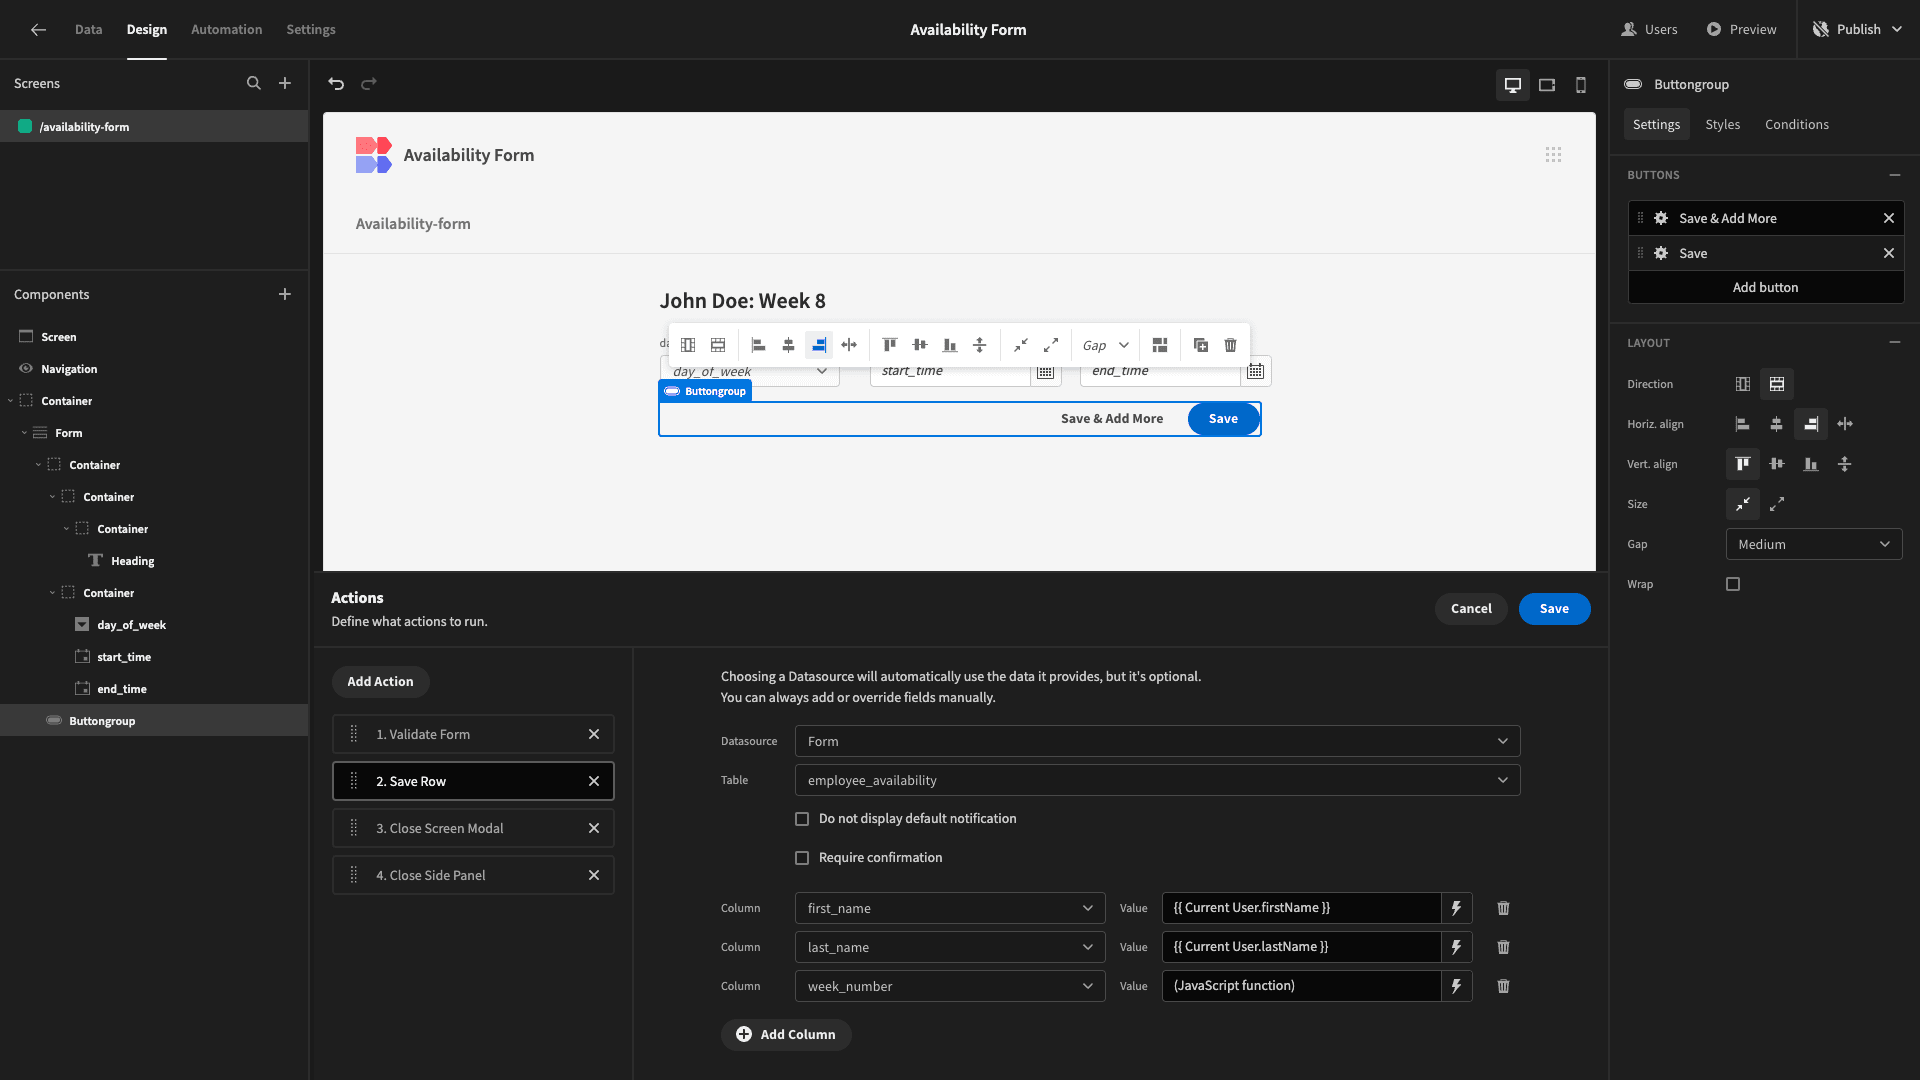Viewport: 1920px width, 1080px height.
Task: Set horizontal align to center in Layout
Action: tap(1776, 424)
